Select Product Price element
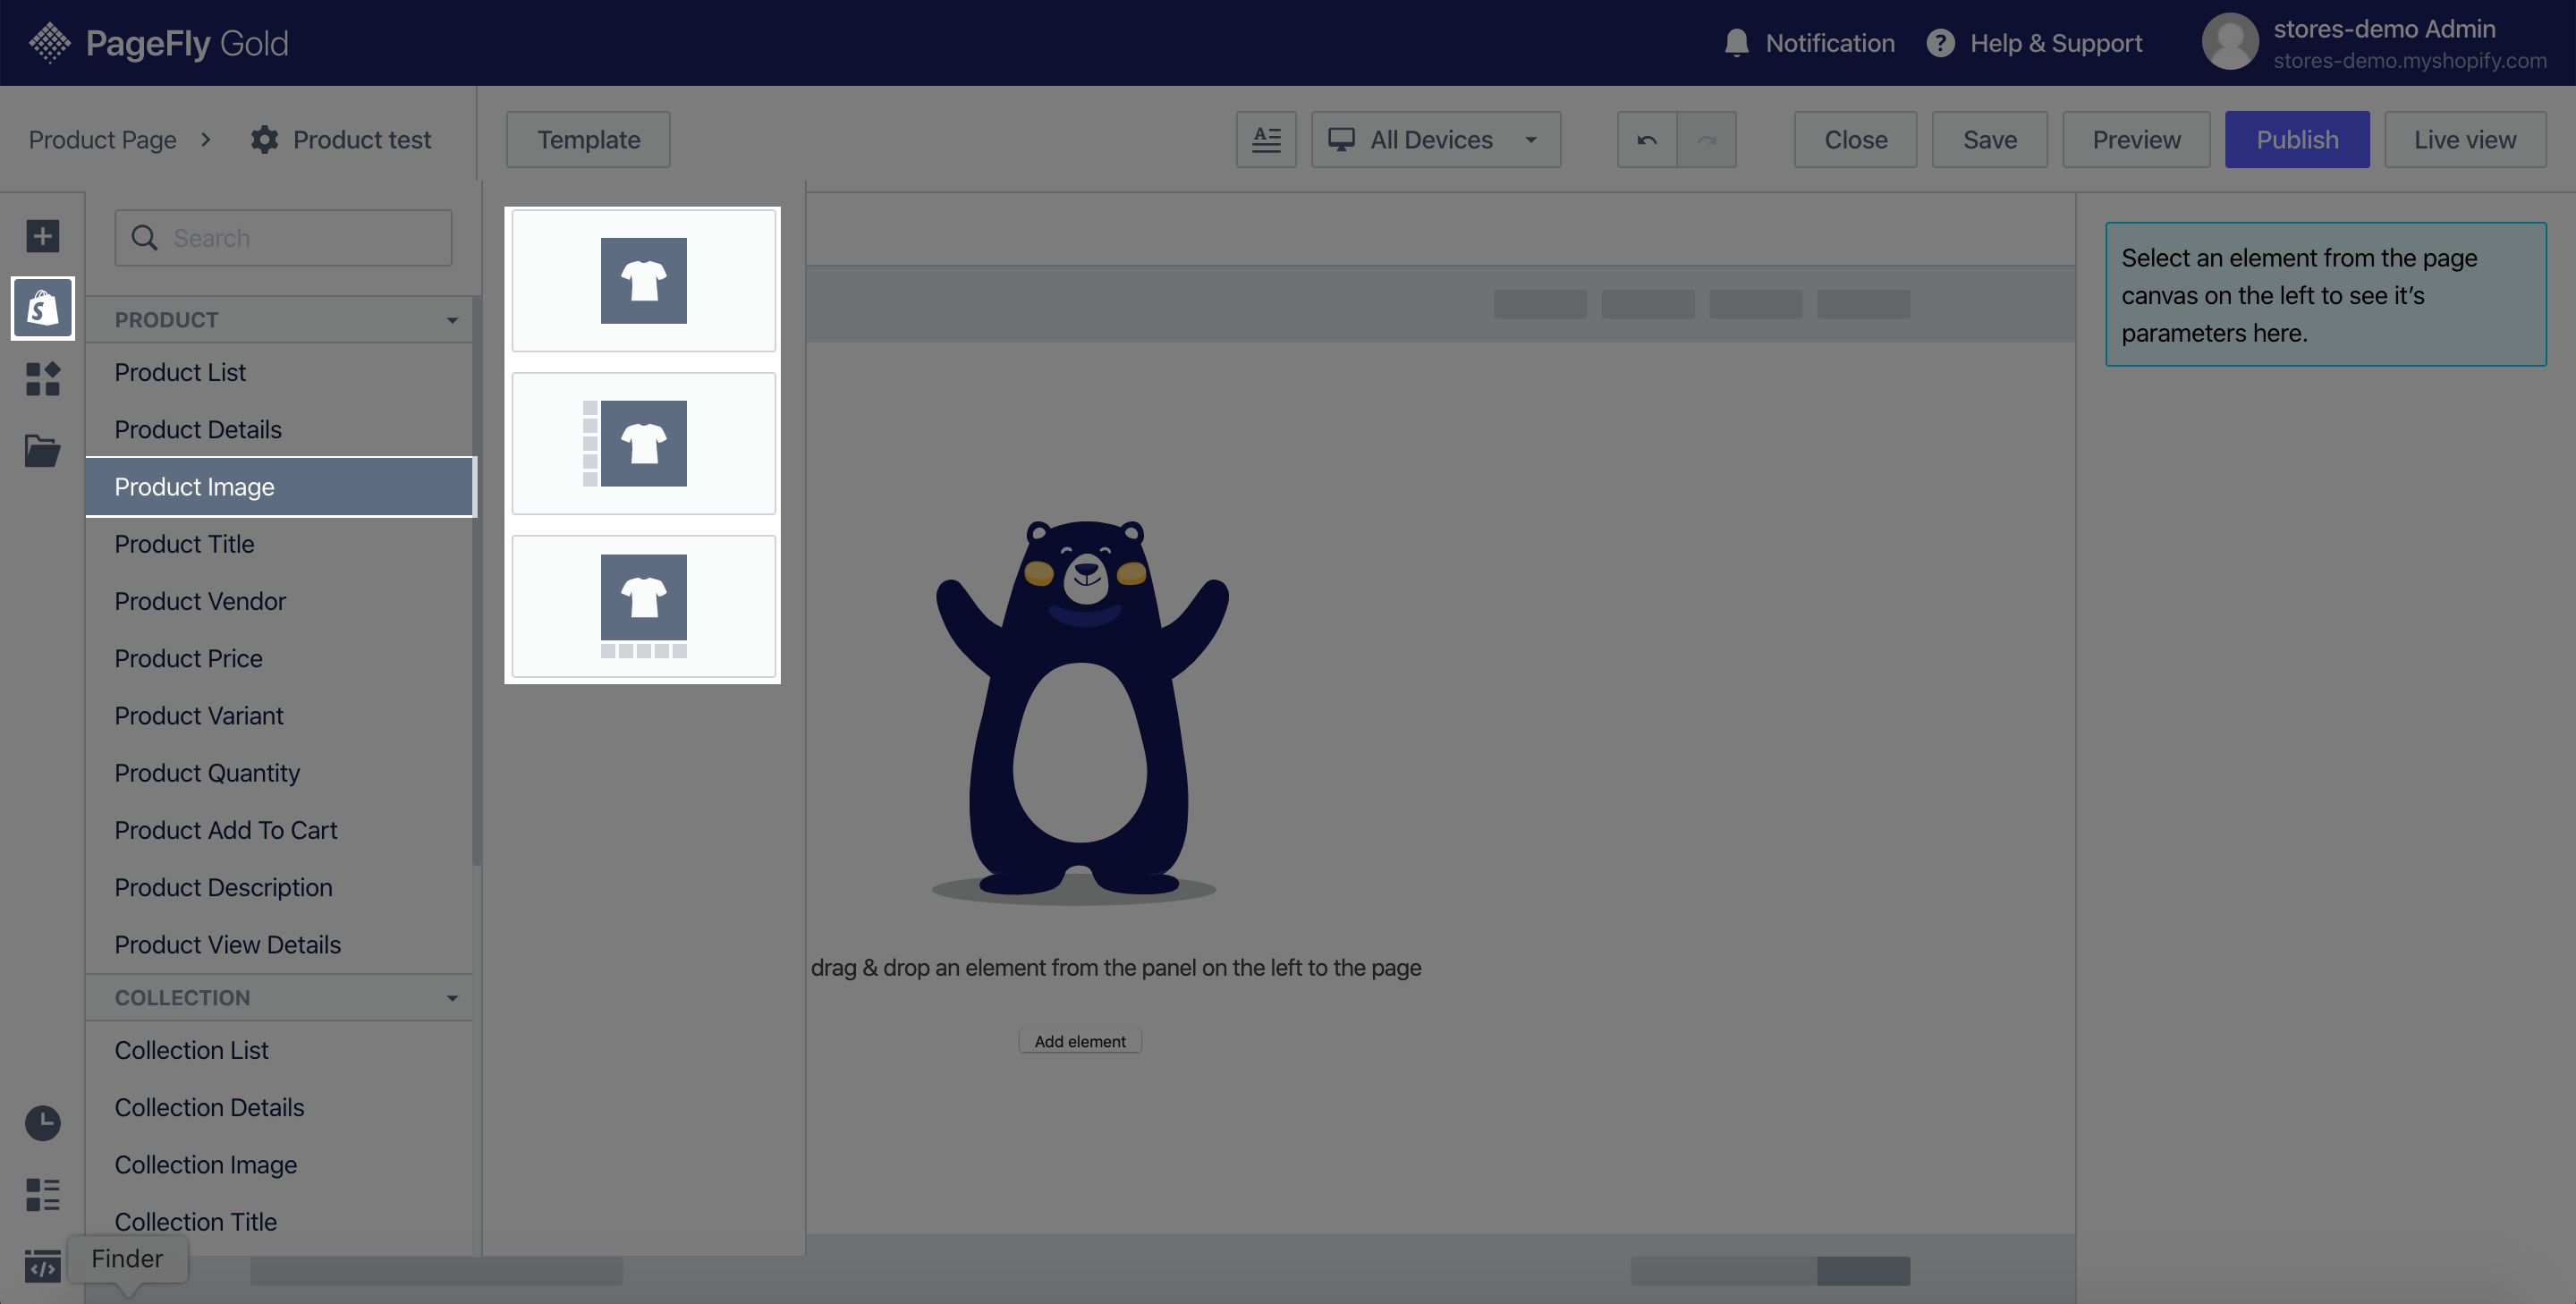This screenshot has width=2576, height=1304. [279, 658]
